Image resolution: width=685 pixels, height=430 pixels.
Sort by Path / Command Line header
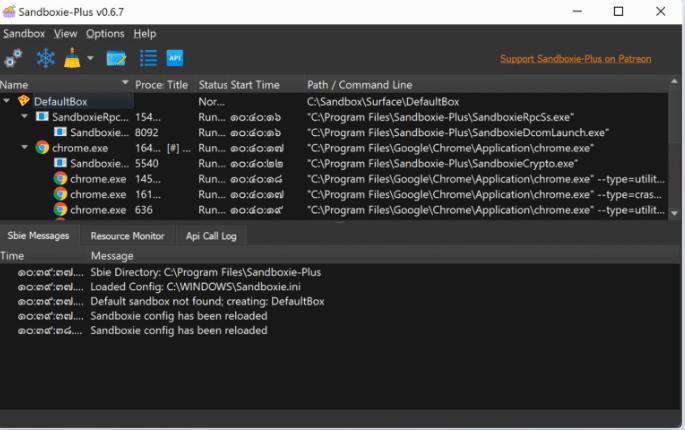pos(360,85)
